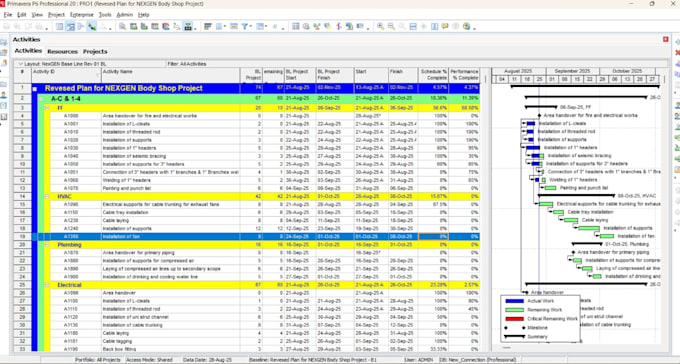The height and width of the screenshot is (364, 680).
Task: Click the purple Progress Spotlight icon
Action: point(339,27)
